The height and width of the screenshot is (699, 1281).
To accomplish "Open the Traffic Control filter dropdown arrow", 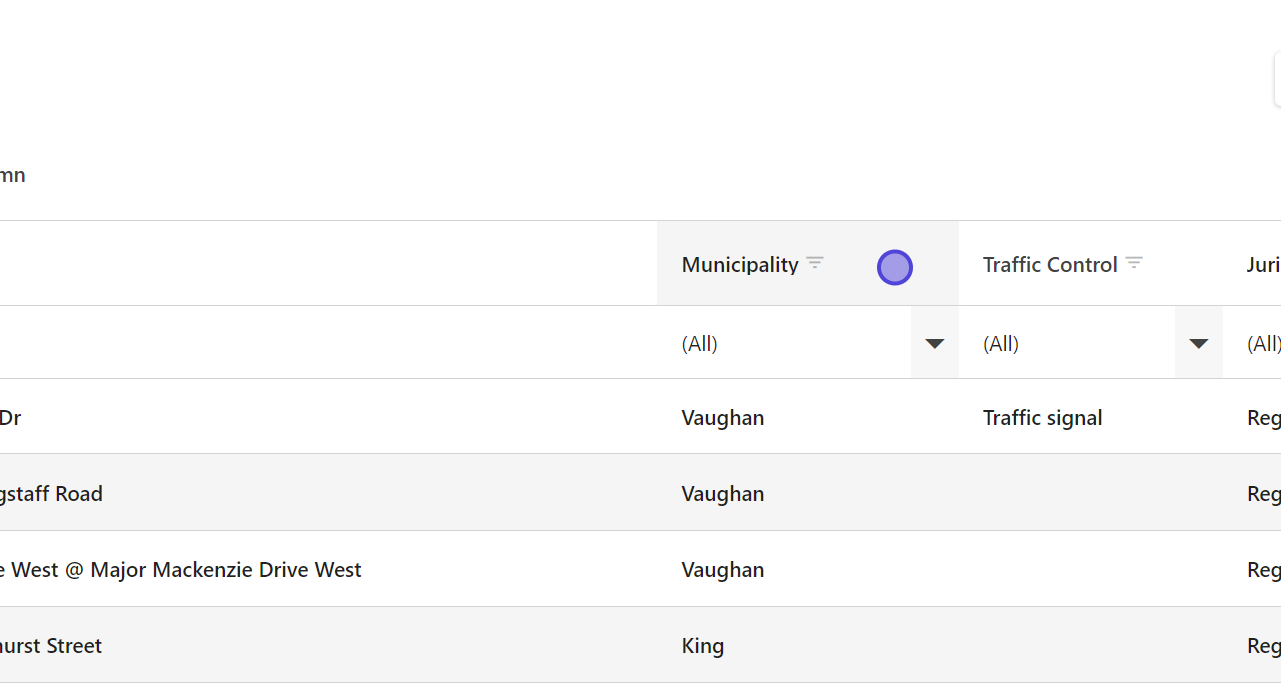I will pyautogui.click(x=1198, y=344).
